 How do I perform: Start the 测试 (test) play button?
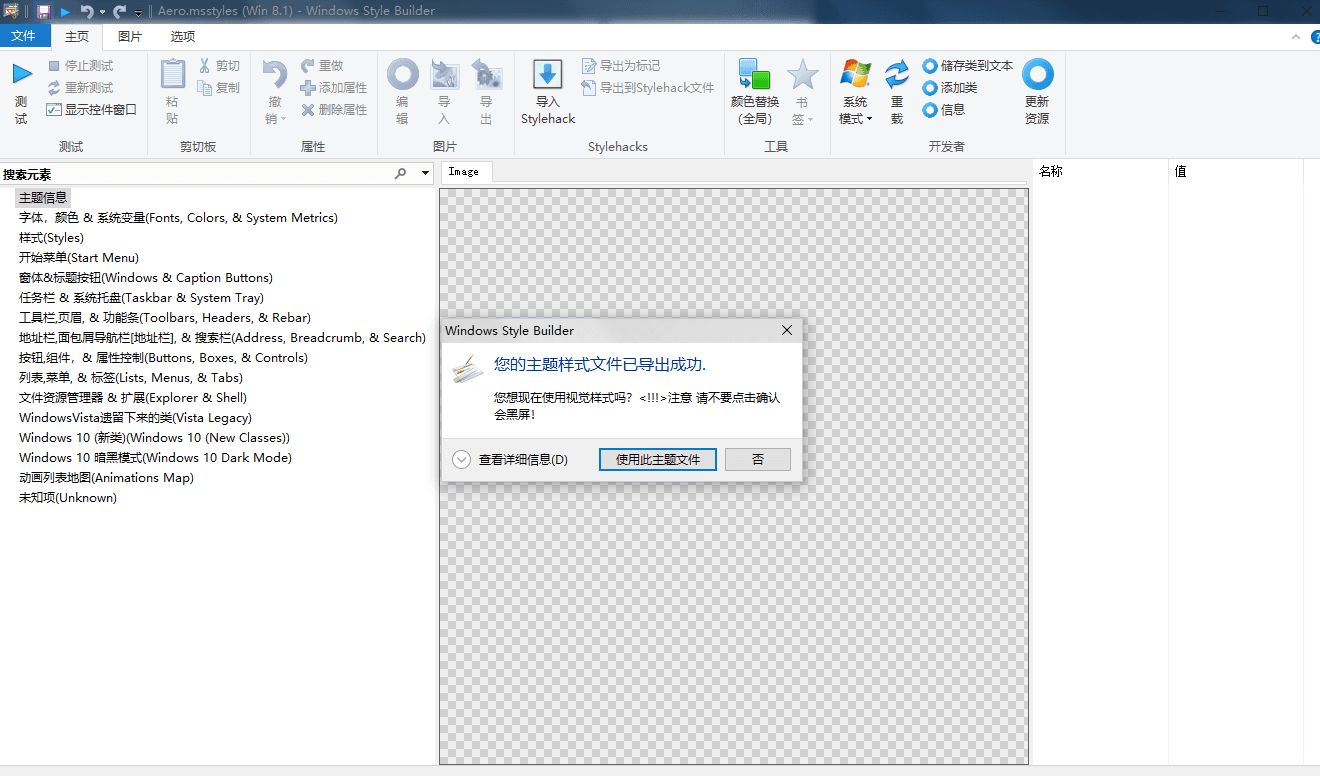(x=22, y=73)
